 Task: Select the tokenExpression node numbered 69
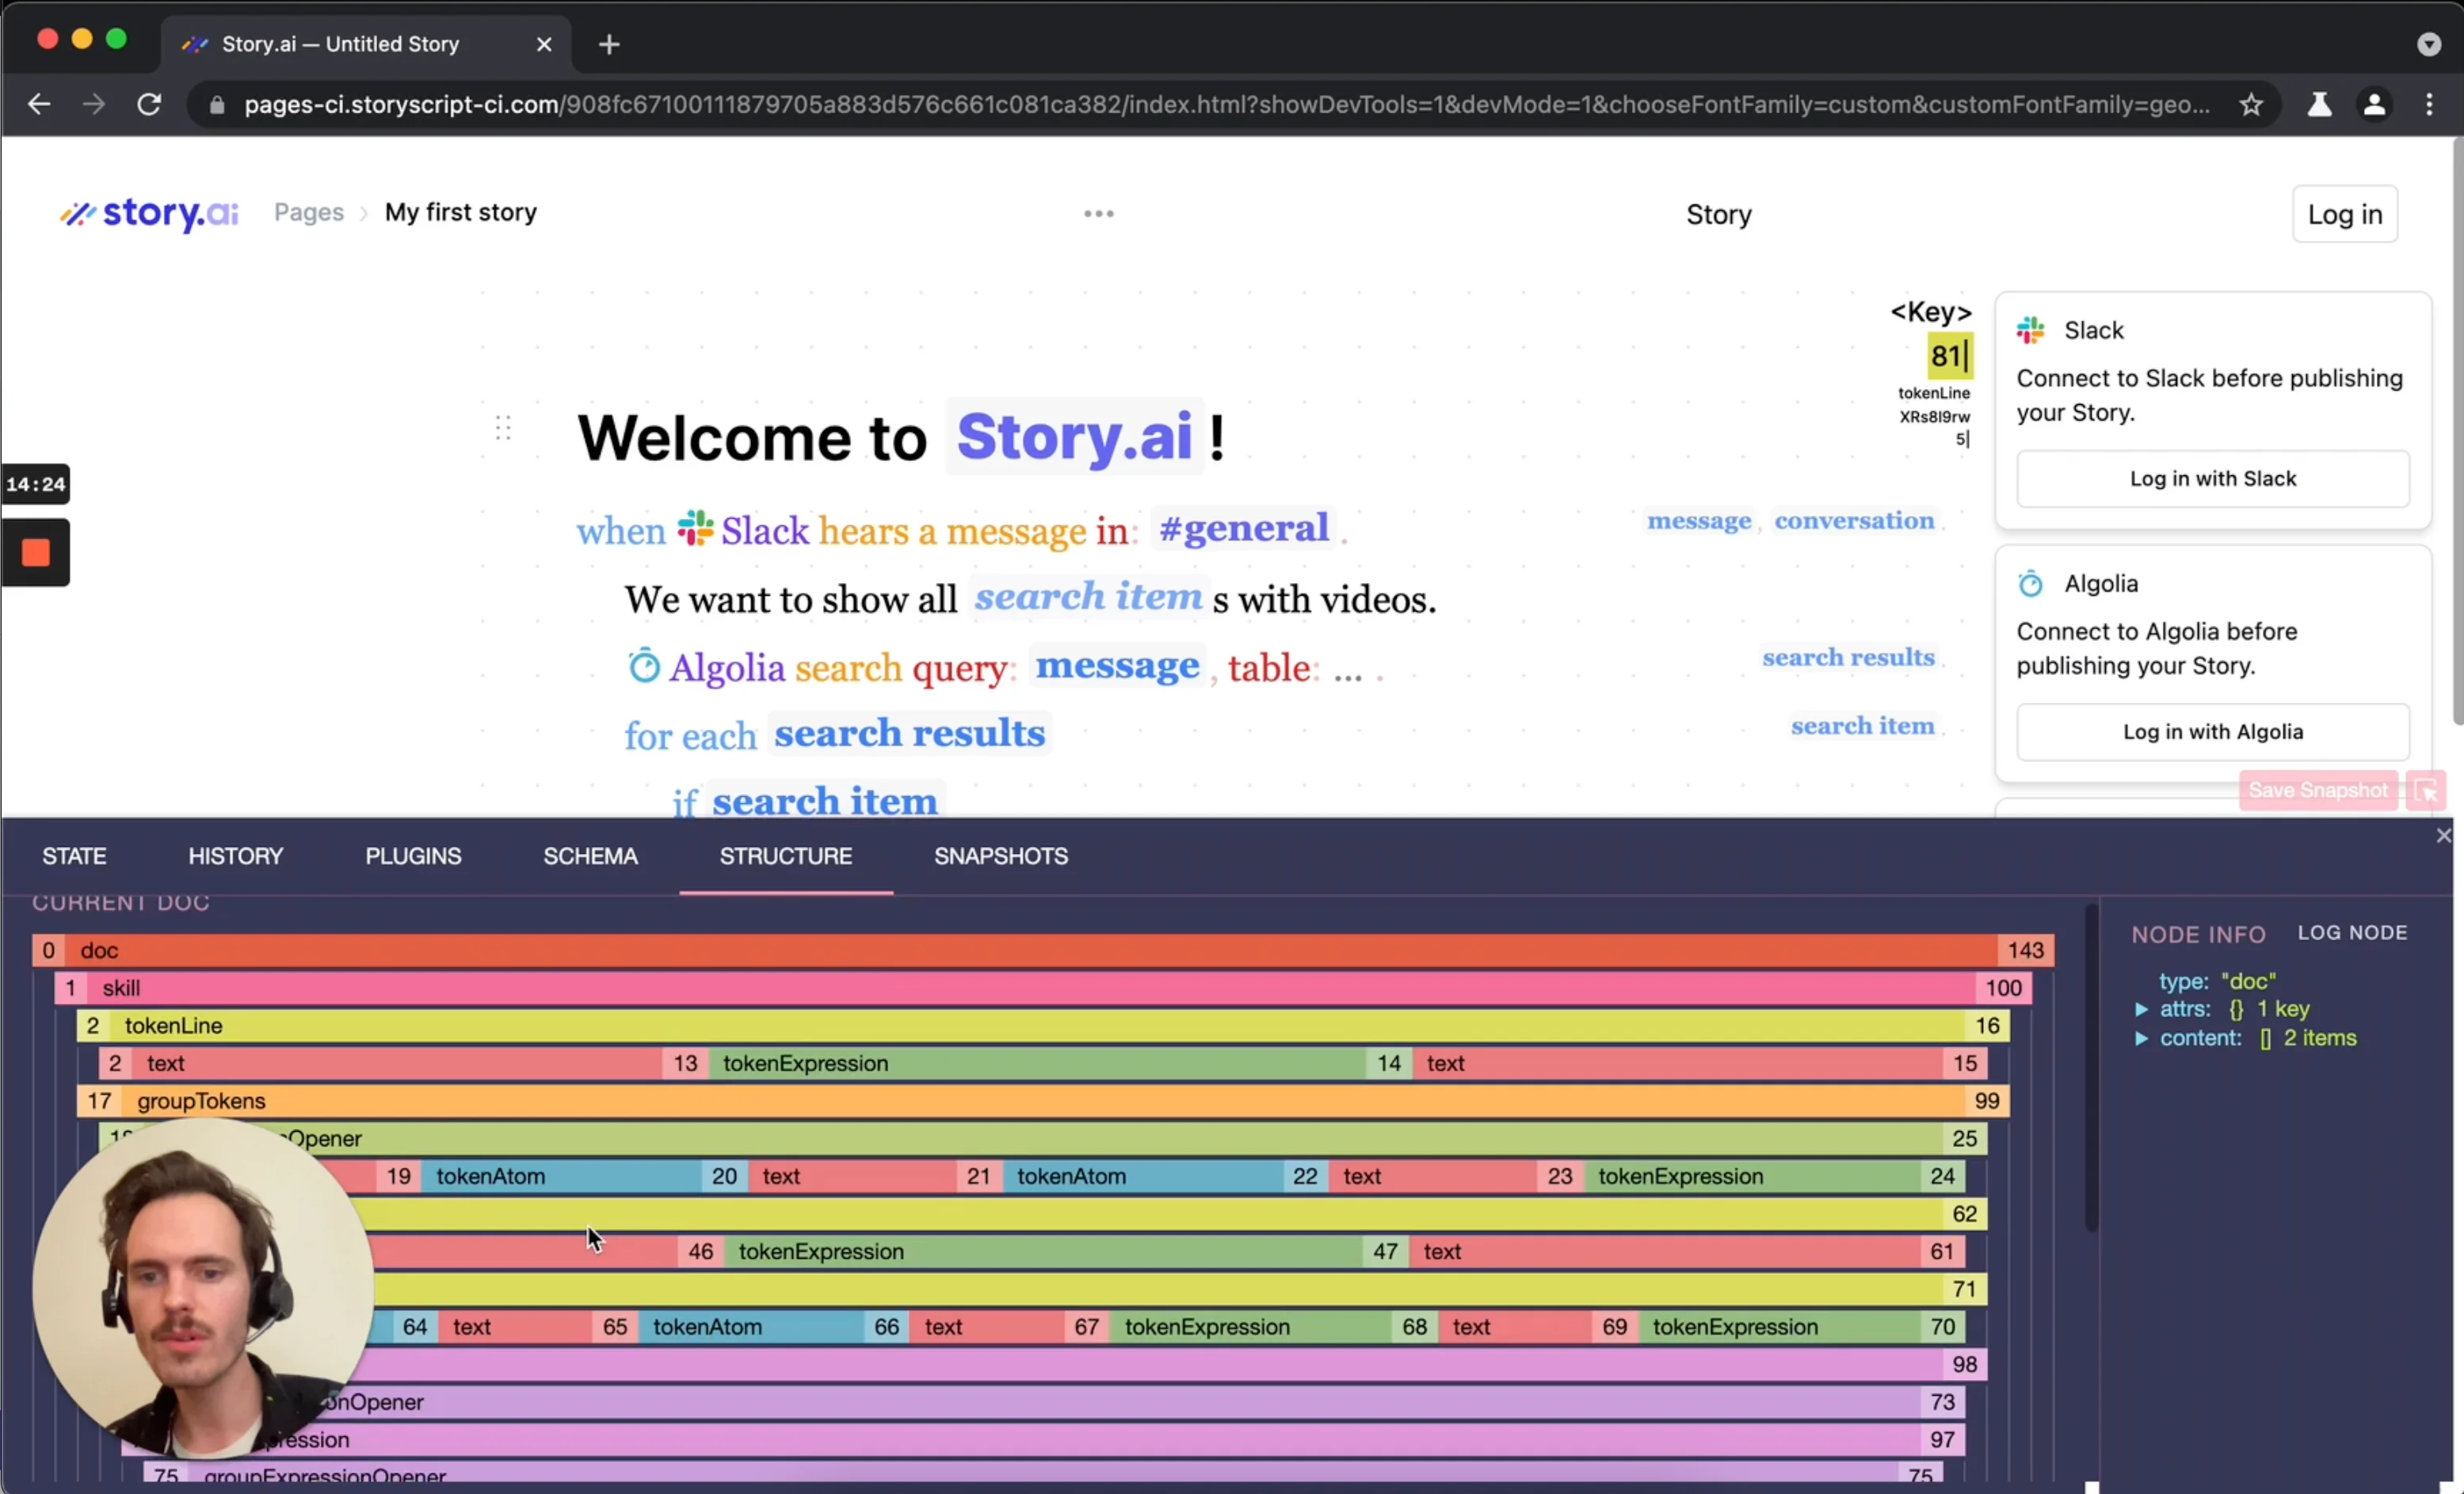[1779, 1327]
